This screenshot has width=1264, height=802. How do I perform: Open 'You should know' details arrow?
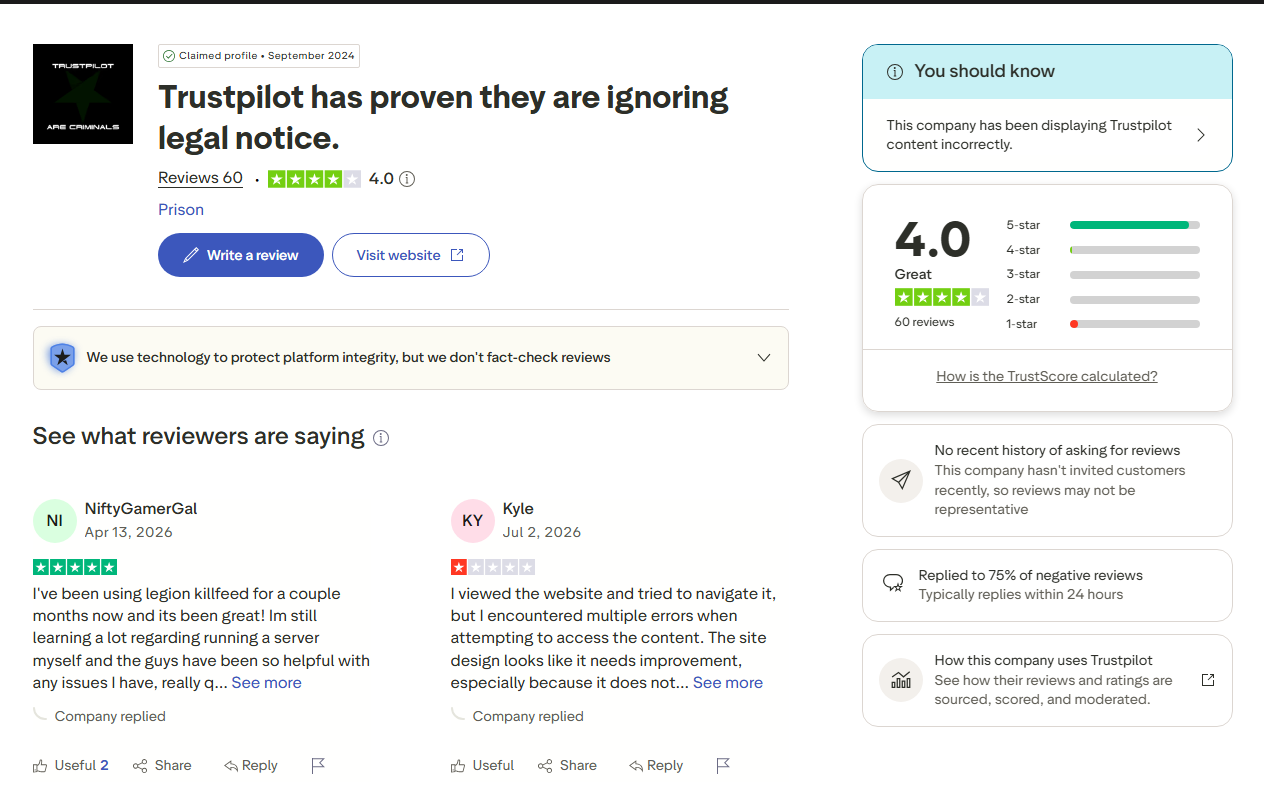1201,135
